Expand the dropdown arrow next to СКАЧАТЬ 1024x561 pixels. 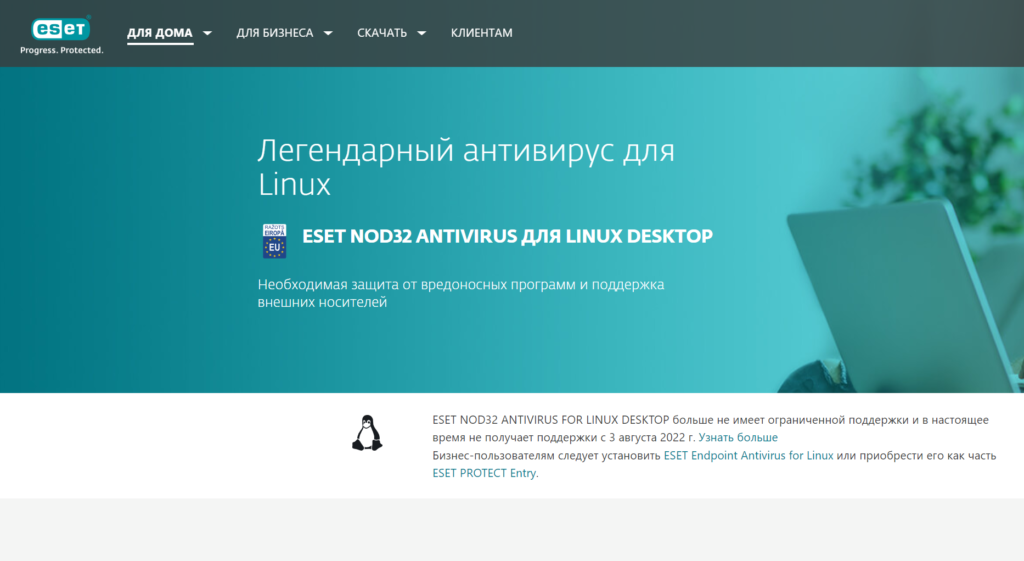coord(421,33)
